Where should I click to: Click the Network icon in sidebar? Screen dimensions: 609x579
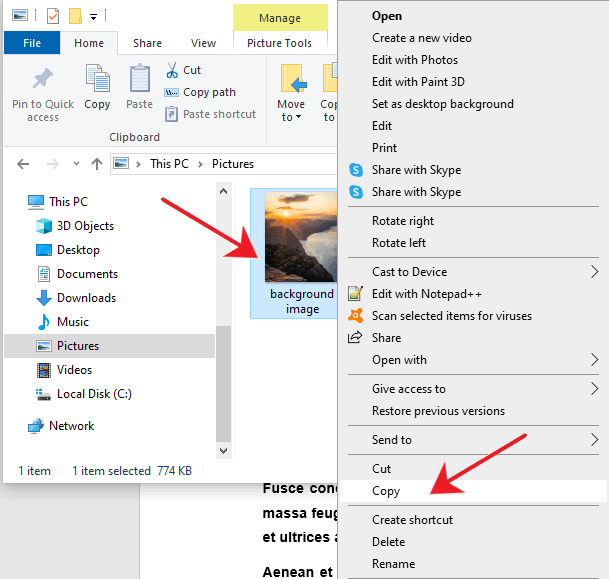(x=36, y=426)
